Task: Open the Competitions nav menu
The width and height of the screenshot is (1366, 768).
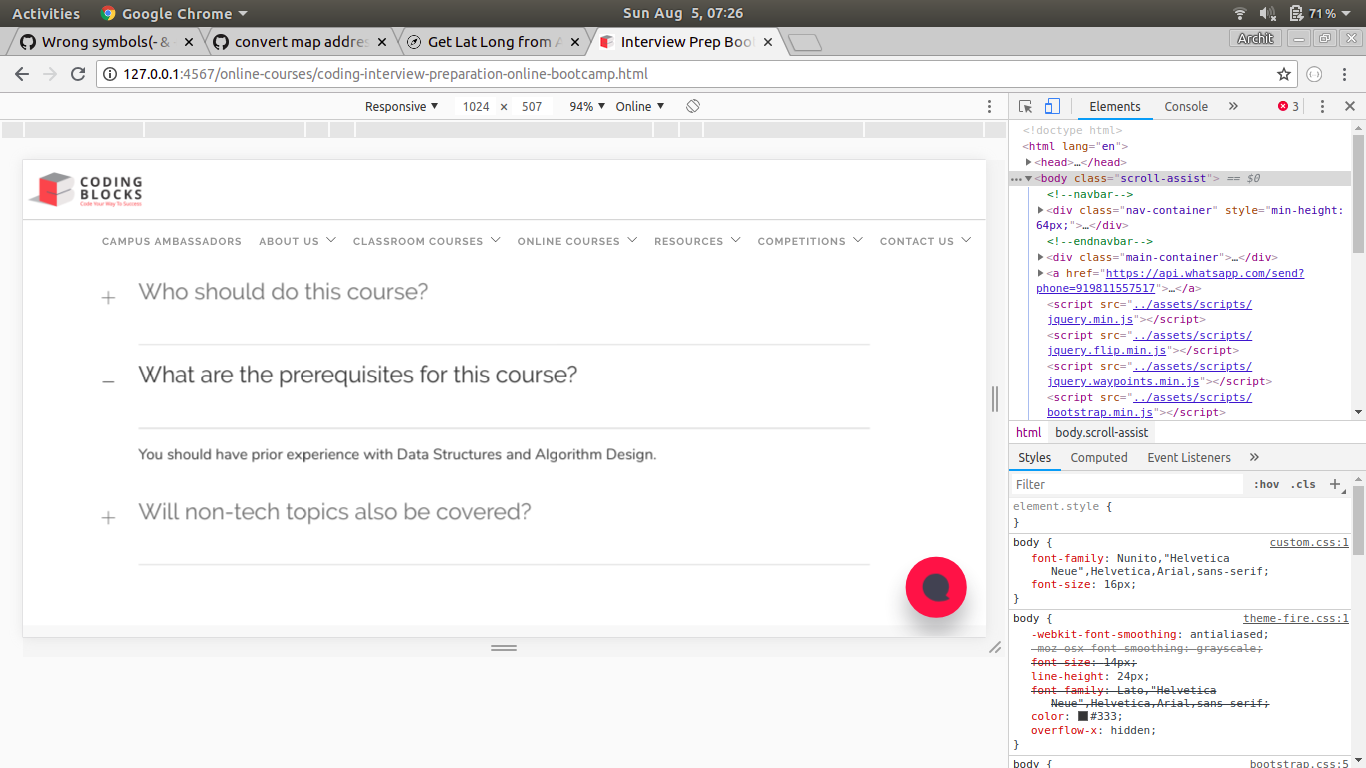Action: click(810, 241)
